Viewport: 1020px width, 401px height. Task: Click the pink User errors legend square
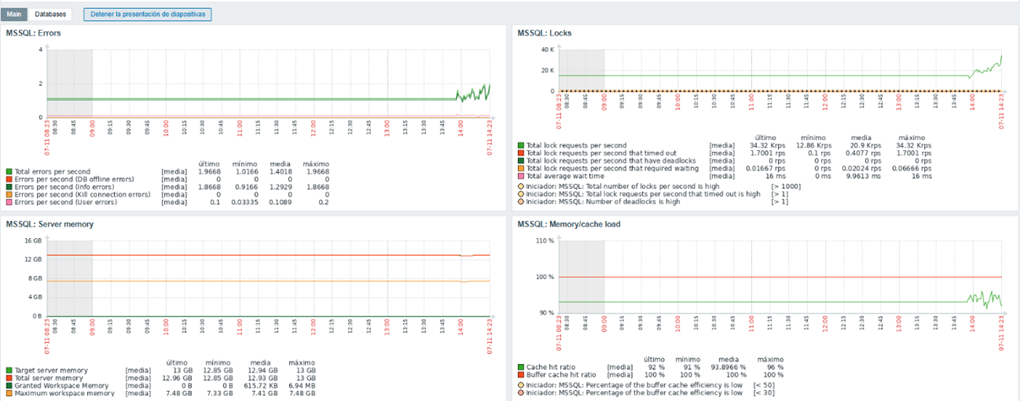9,202
